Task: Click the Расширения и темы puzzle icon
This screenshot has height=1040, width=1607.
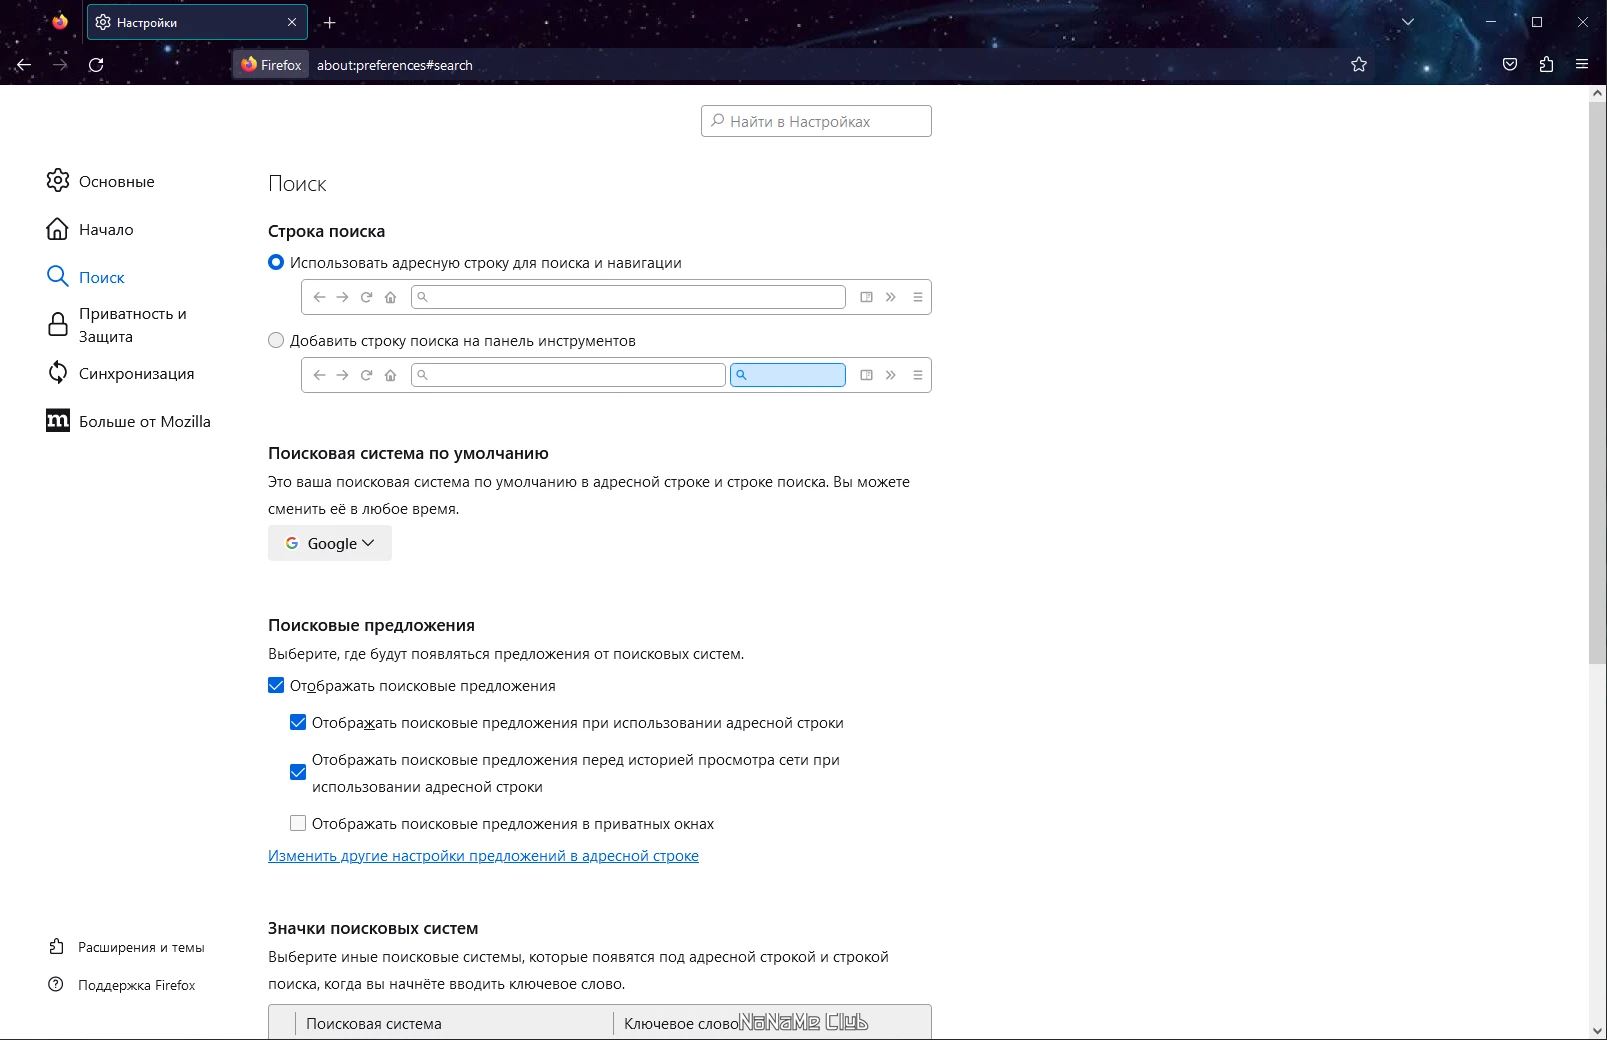Action: click(56, 947)
